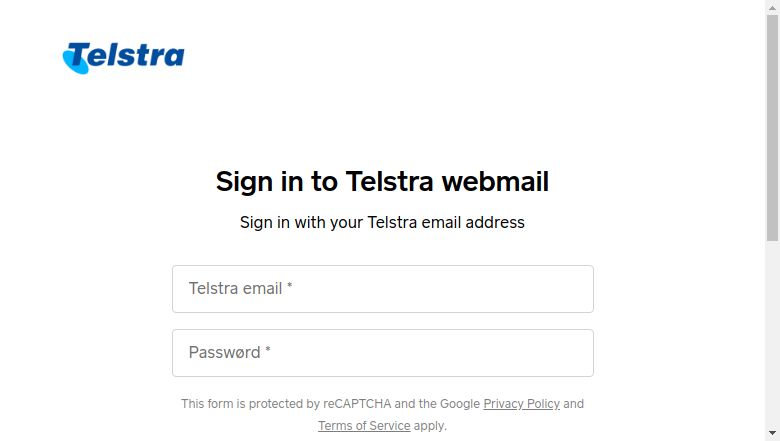Click the word reCAPTCHA in the notice

[x=357, y=404]
